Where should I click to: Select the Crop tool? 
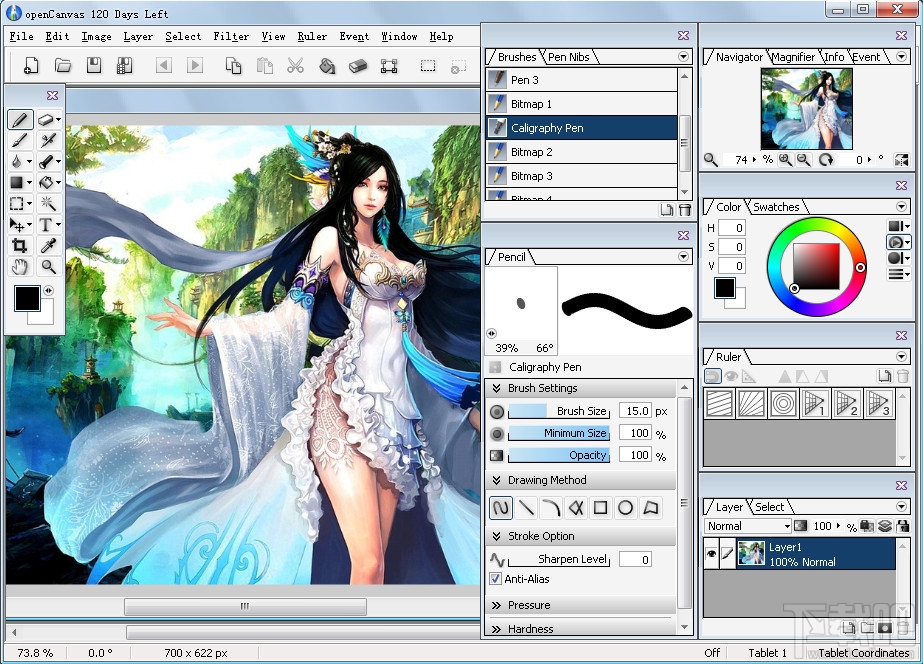(x=19, y=246)
